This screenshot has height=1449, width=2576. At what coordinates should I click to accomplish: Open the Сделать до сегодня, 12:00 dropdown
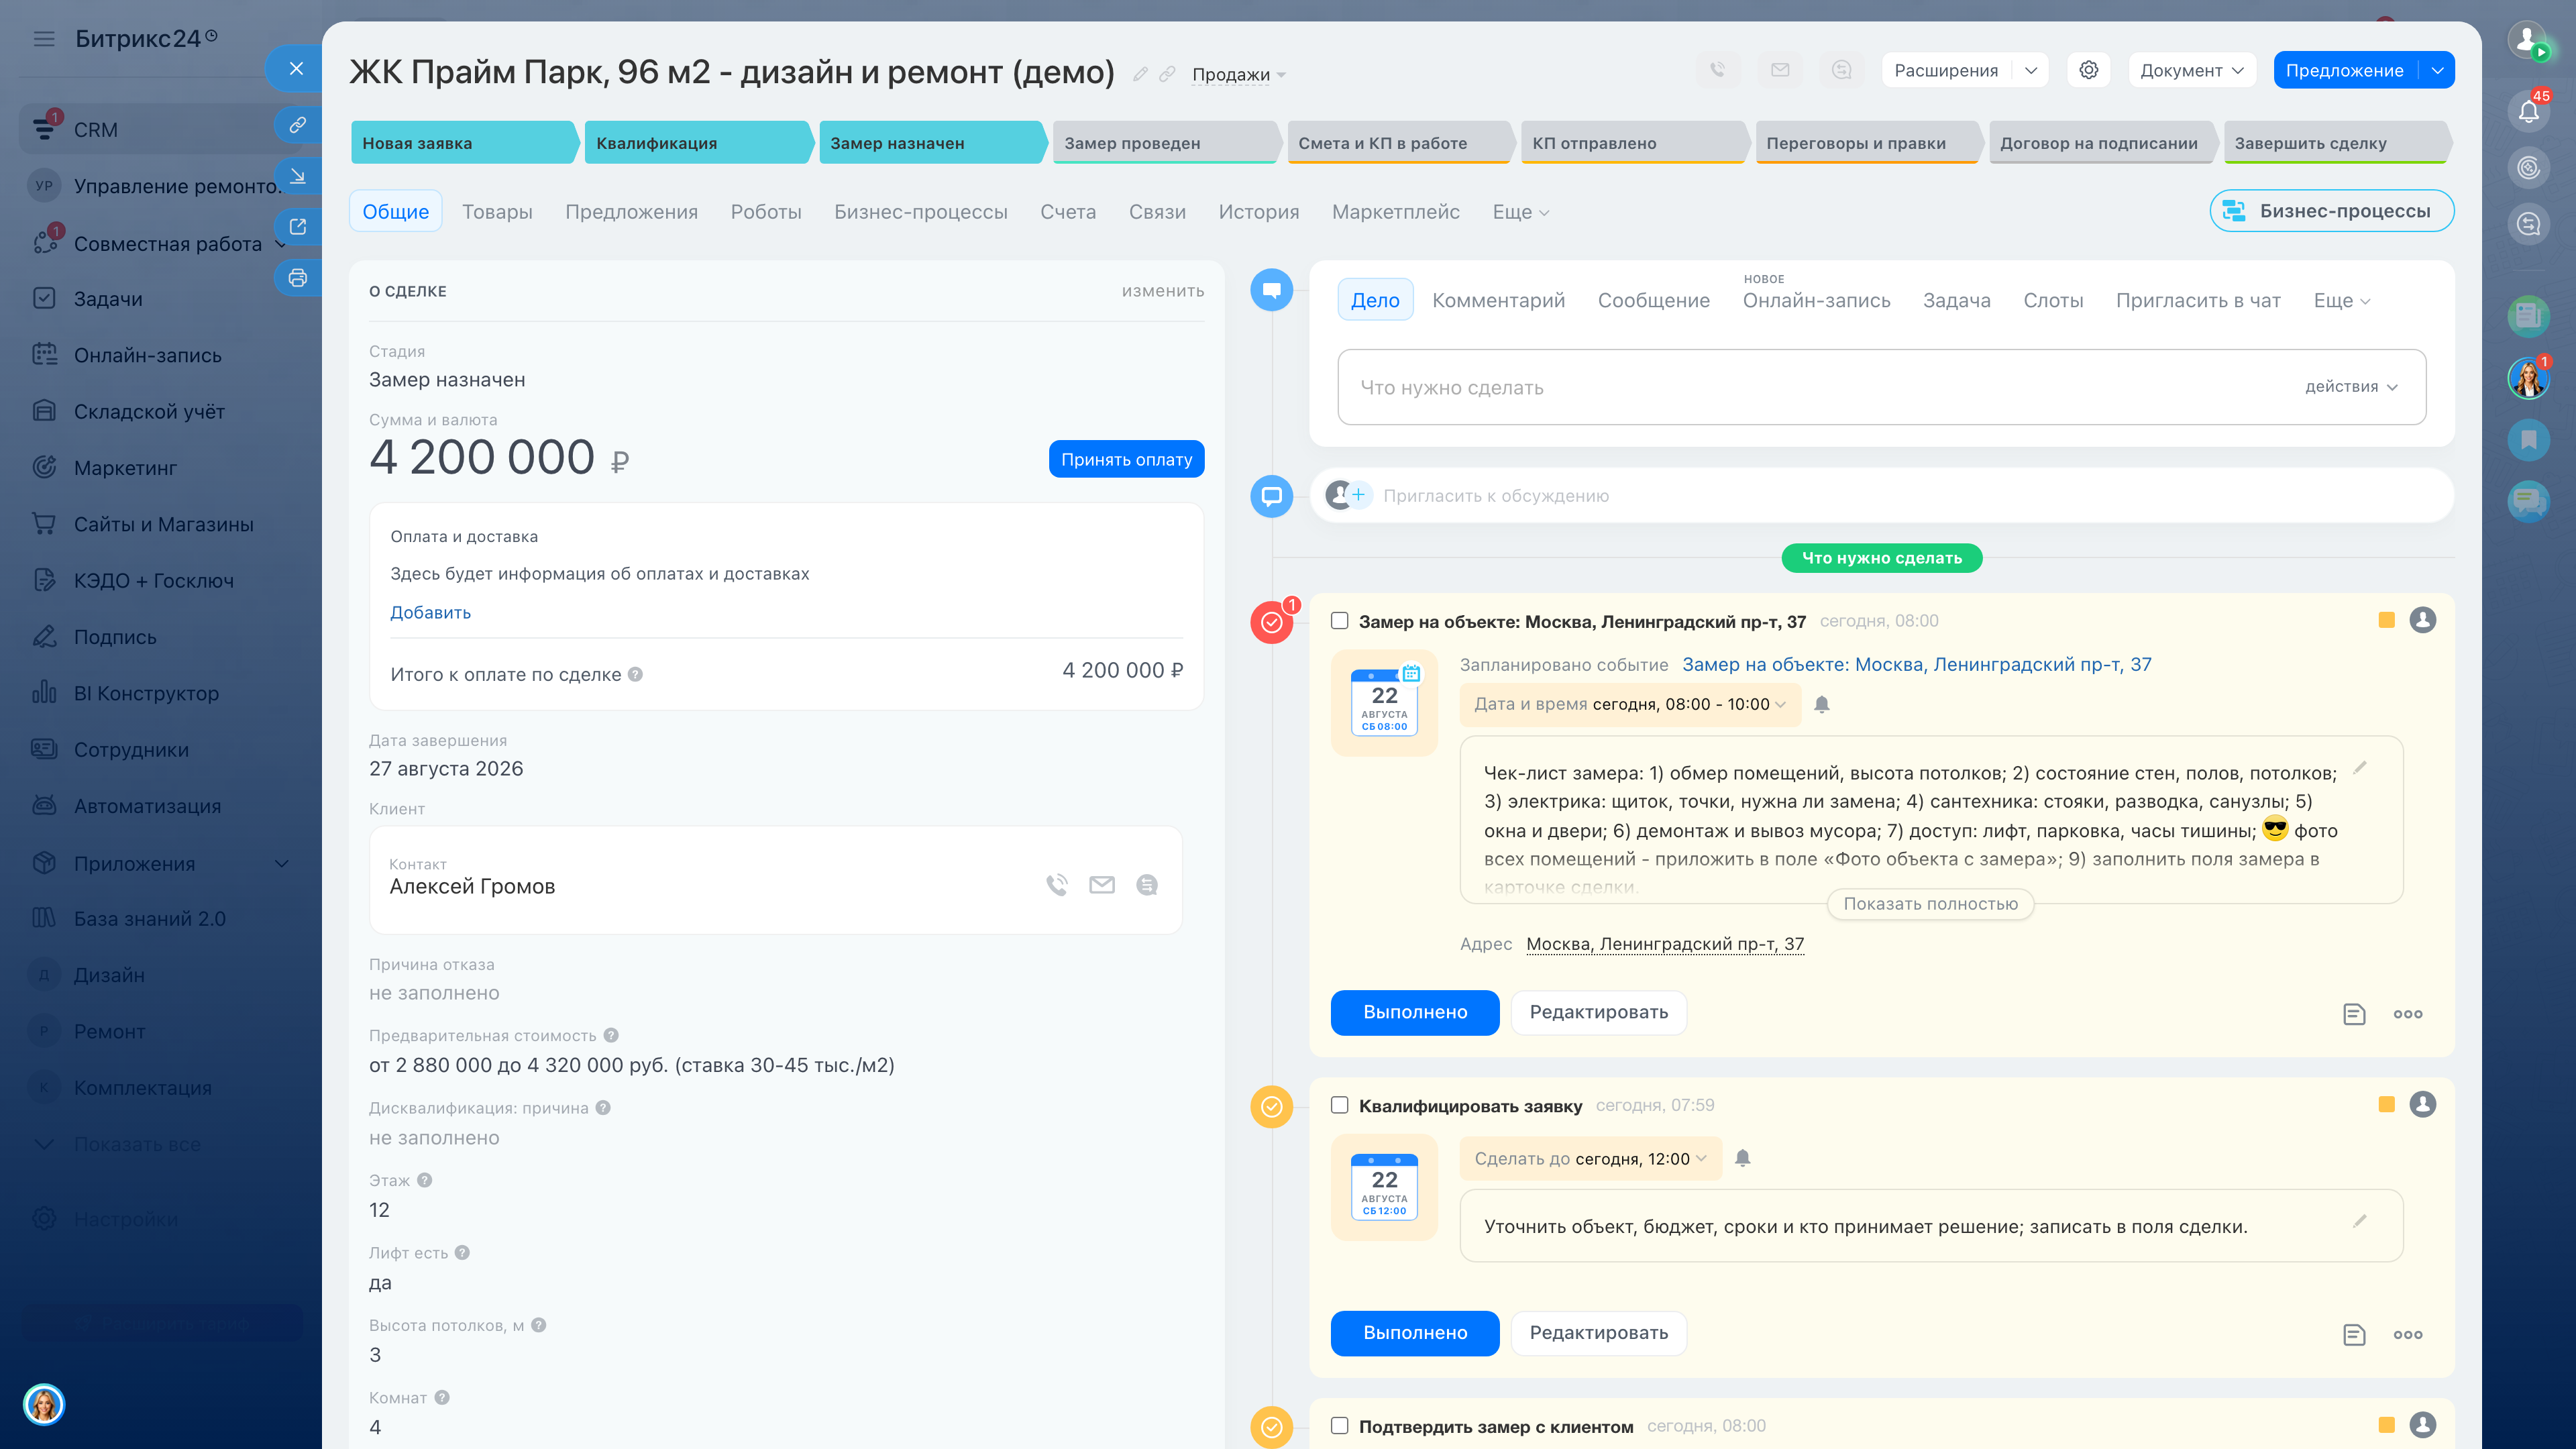[x=1590, y=1158]
